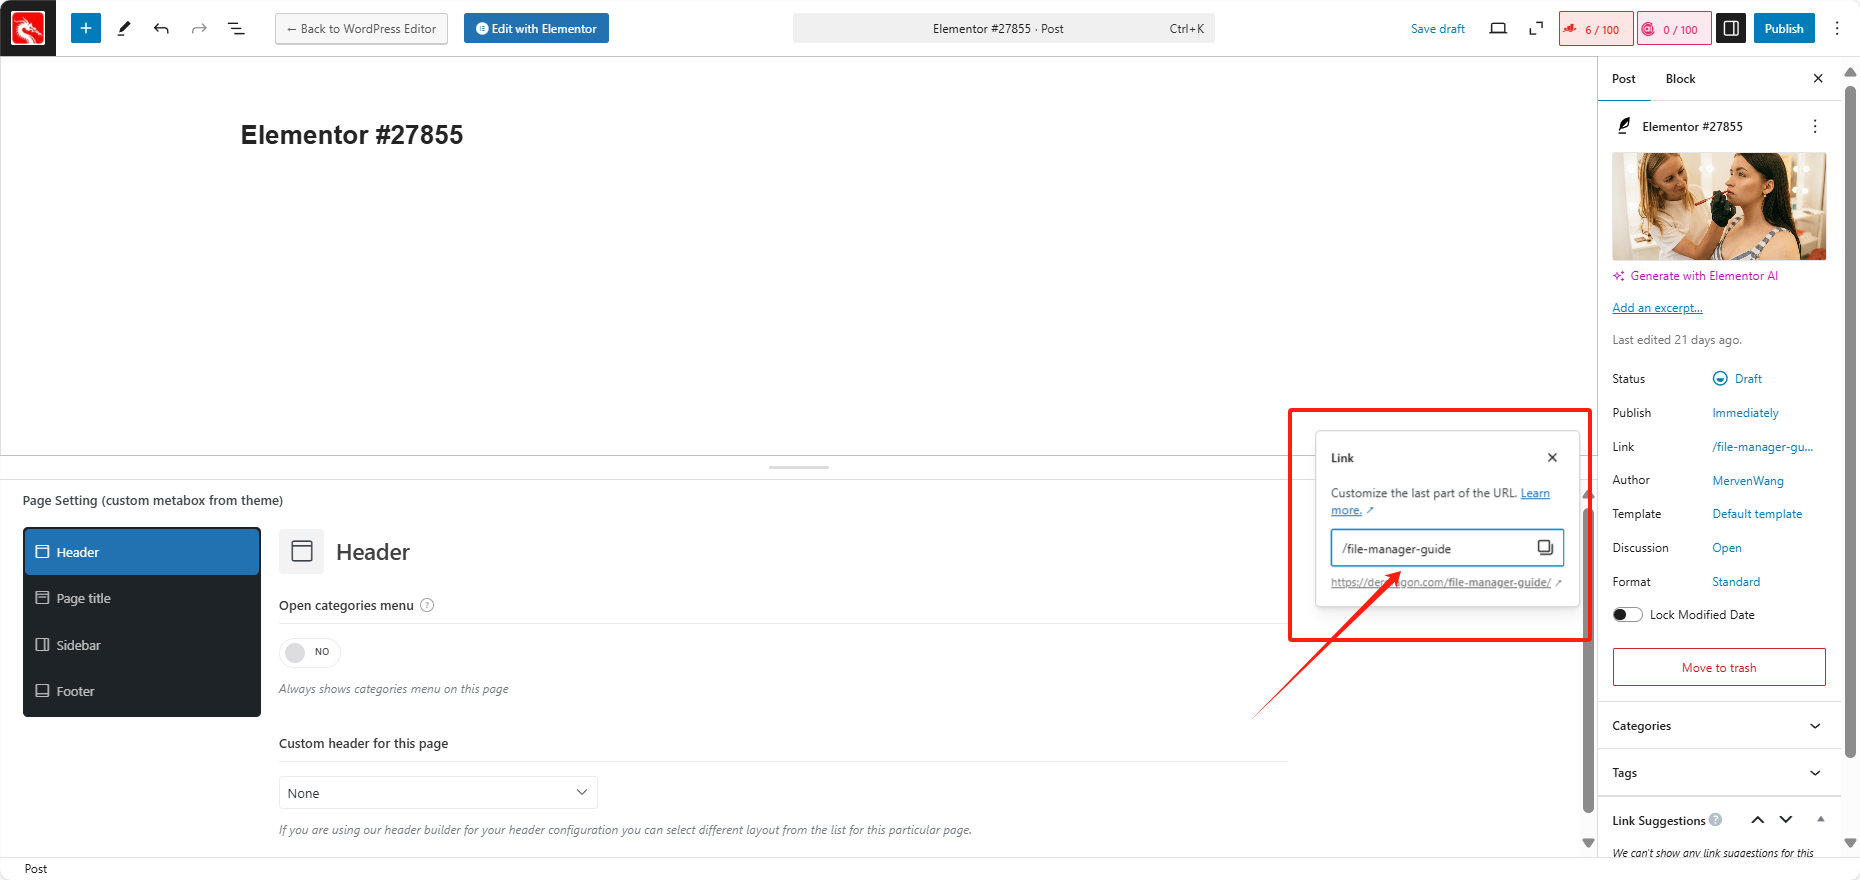Open Custom header dropdown showing None
1860x880 pixels.
pos(438,793)
